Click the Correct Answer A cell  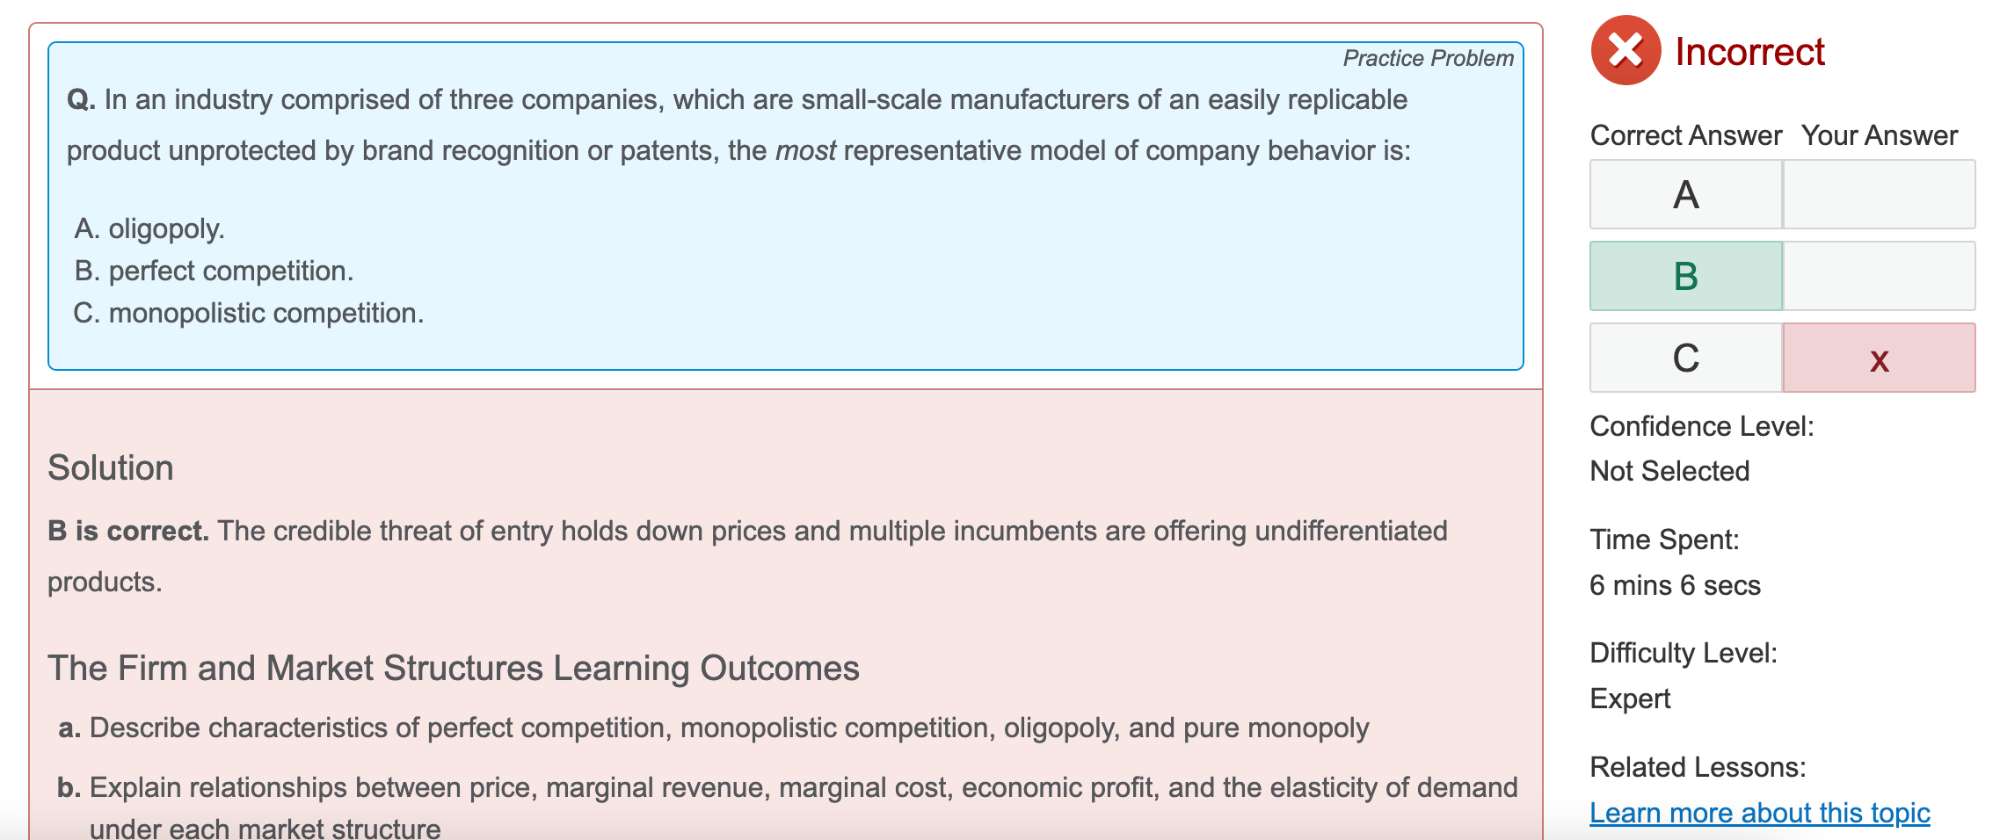click(x=1686, y=195)
